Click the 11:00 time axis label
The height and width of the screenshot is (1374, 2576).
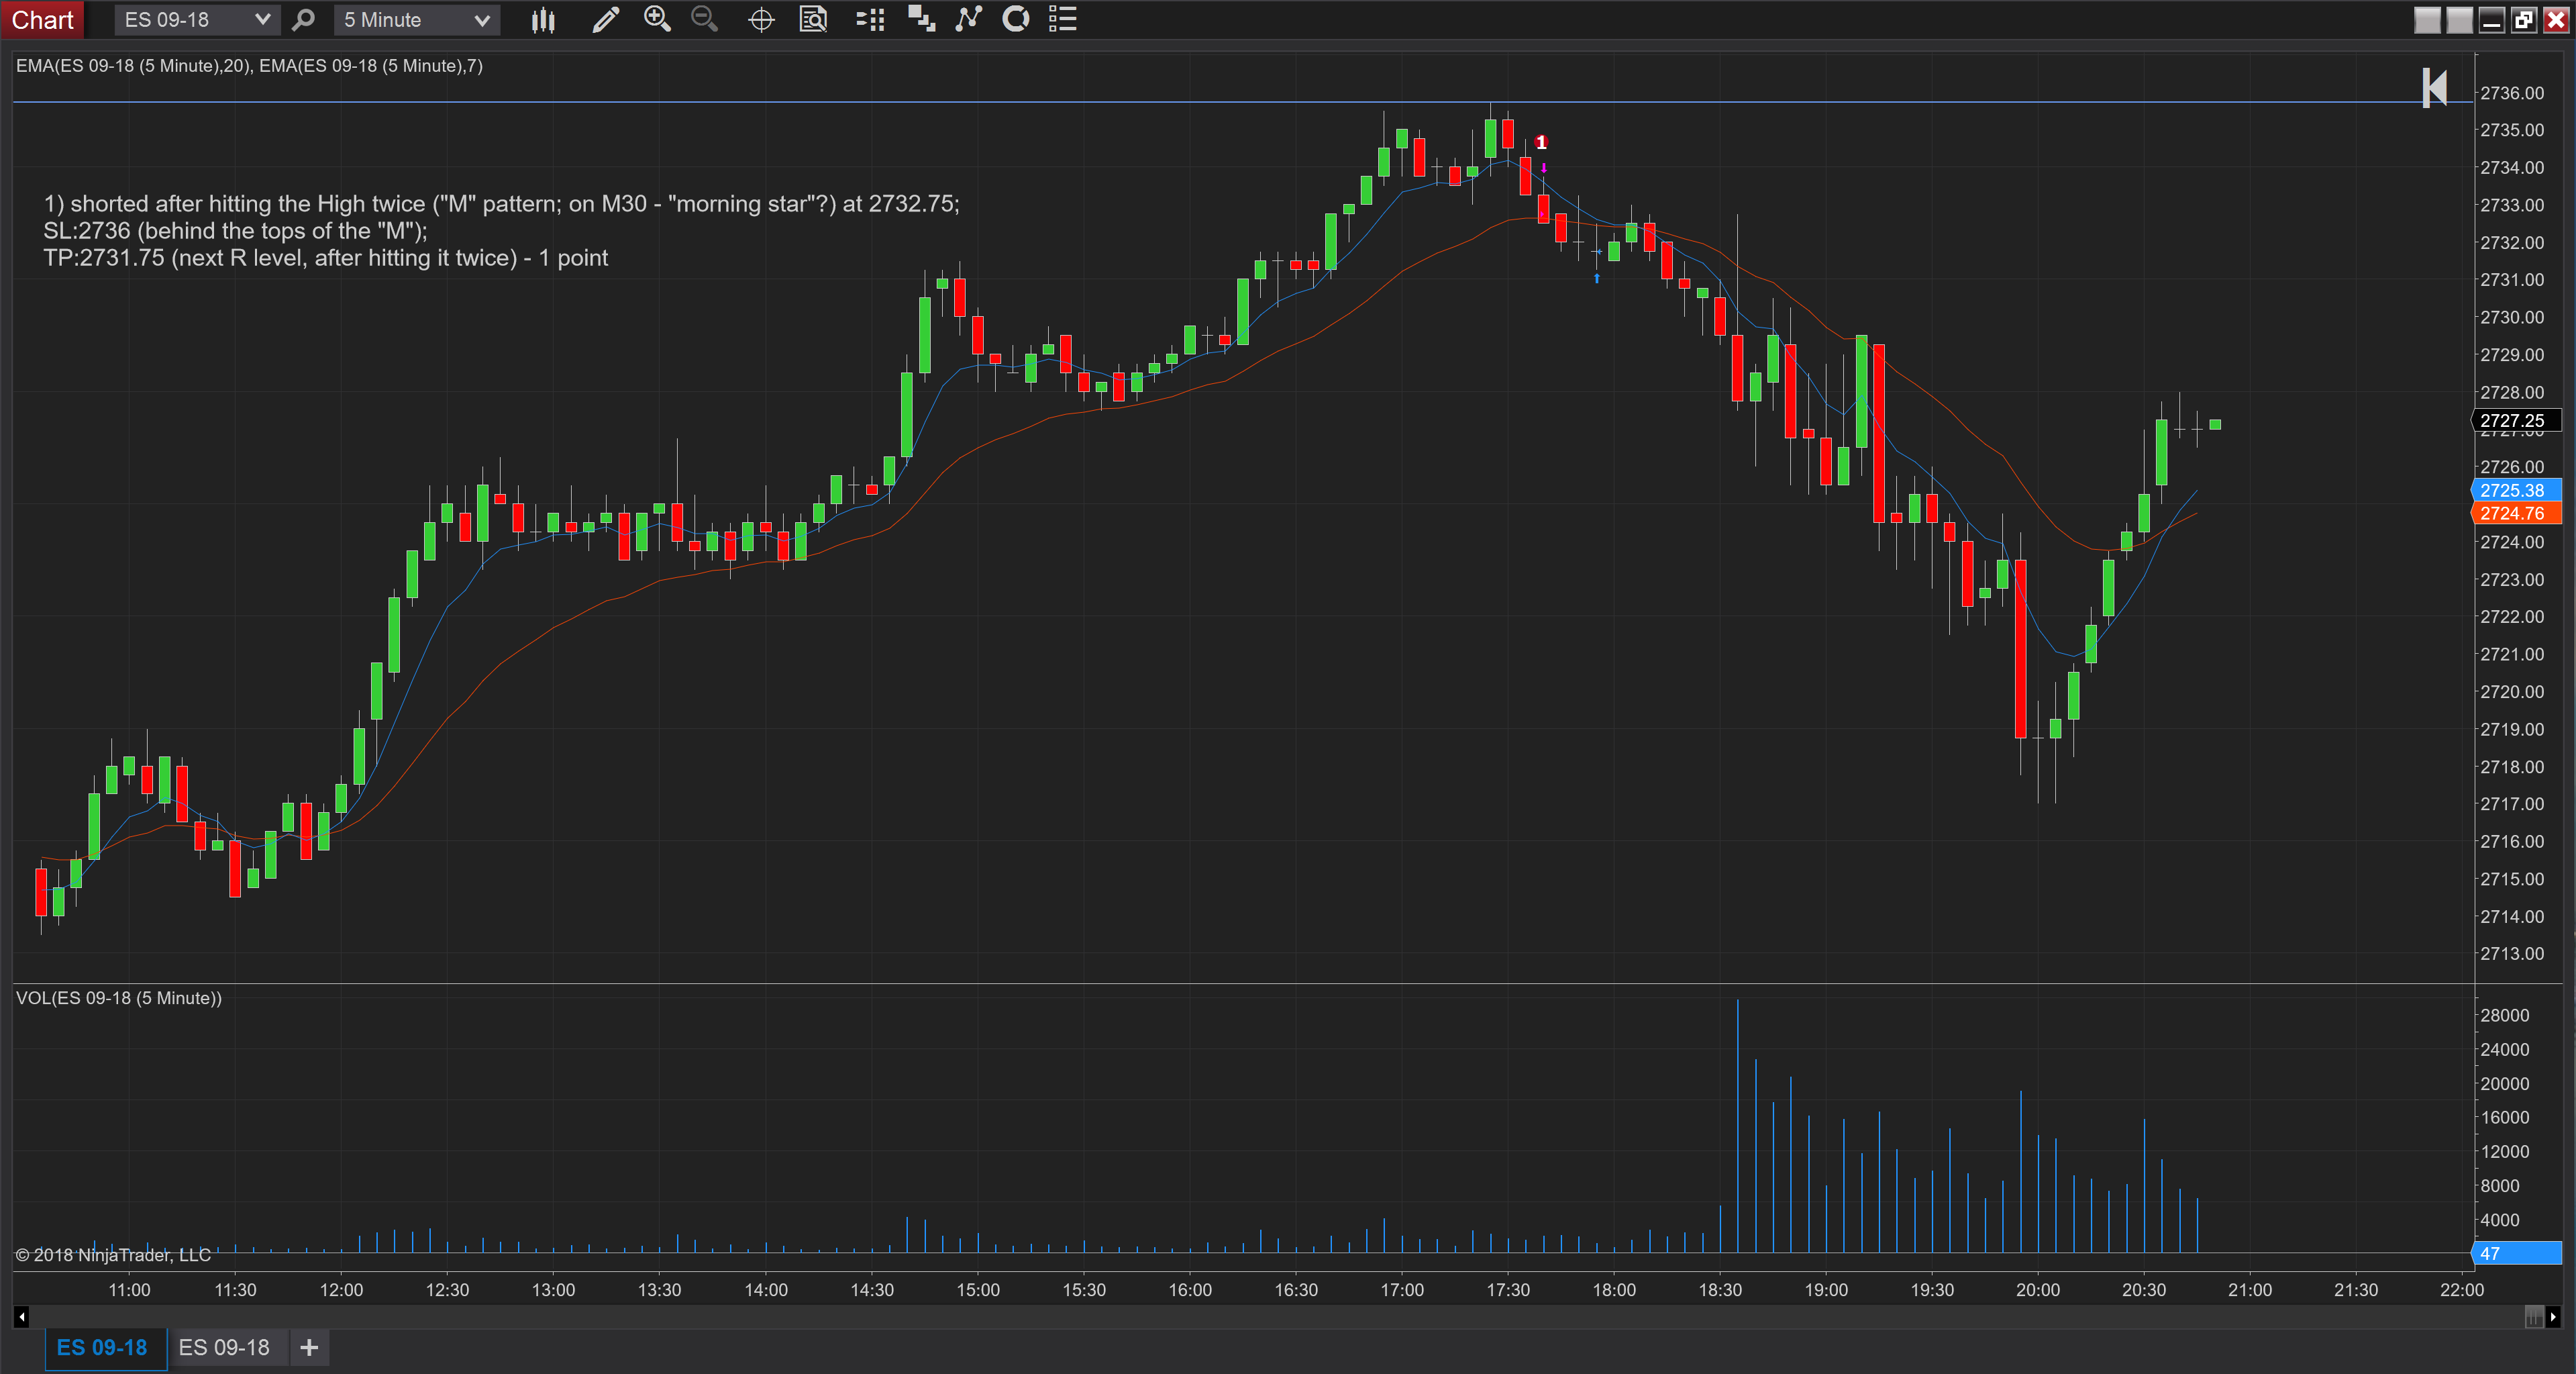129,1290
